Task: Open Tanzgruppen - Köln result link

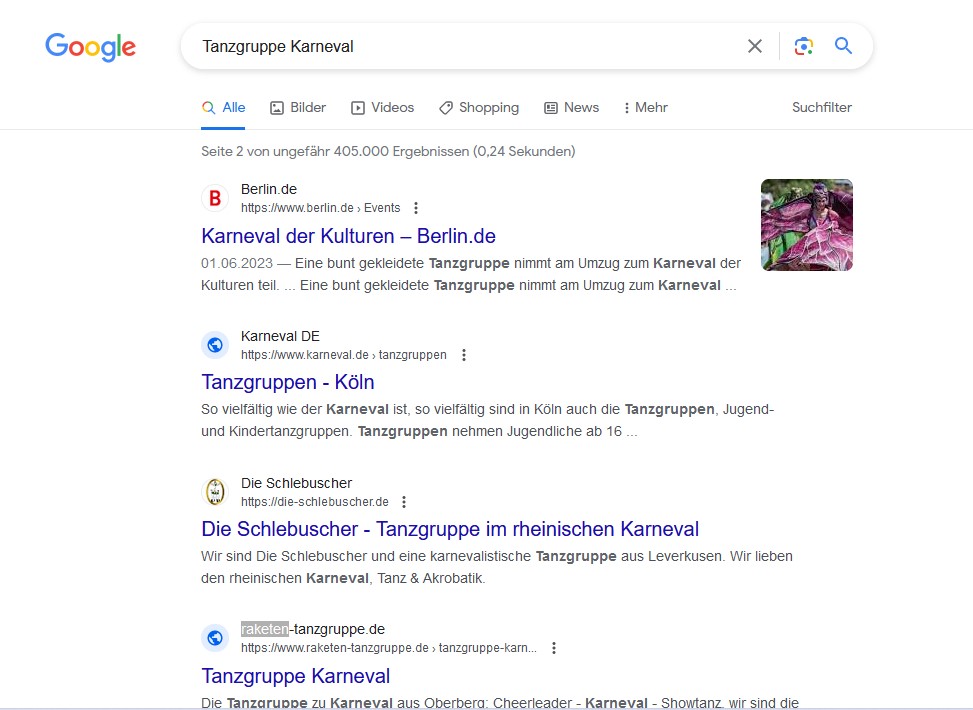Action: point(288,382)
